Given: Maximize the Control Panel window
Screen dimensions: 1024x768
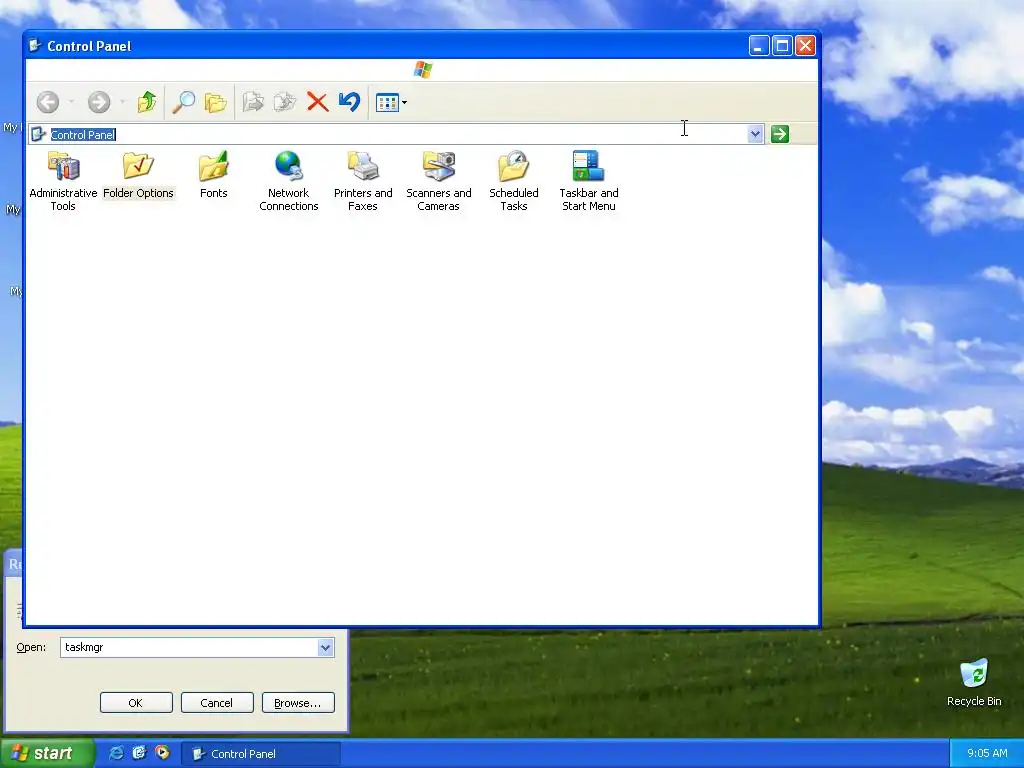Looking at the screenshot, I should (x=782, y=46).
